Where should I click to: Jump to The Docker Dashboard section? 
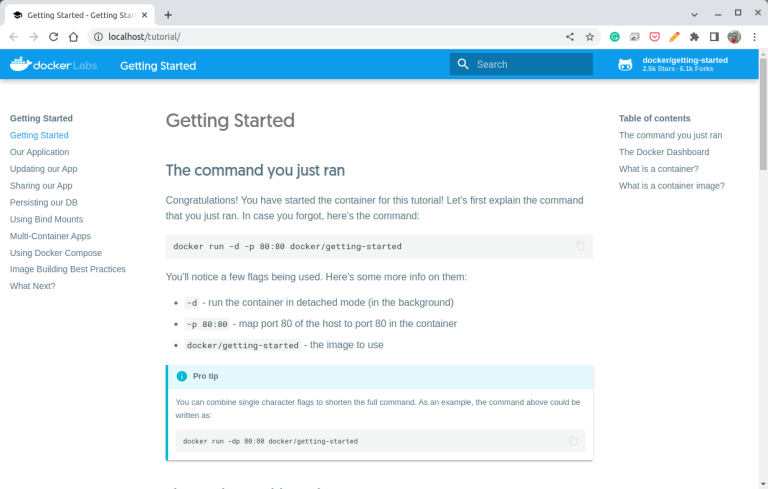coord(664,152)
